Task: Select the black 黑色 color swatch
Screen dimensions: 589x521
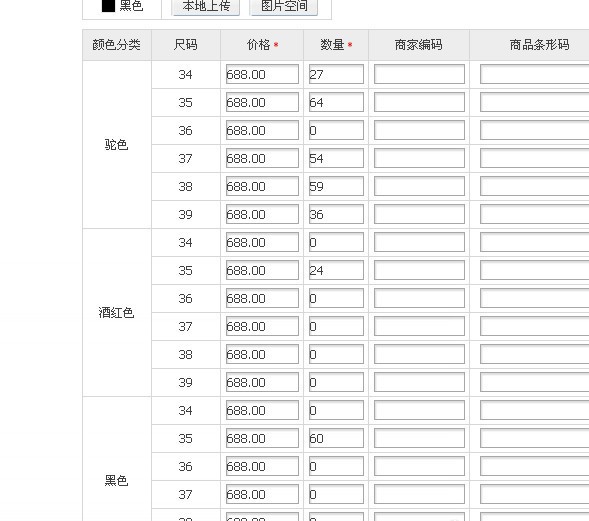Action: (x=108, y=6)
